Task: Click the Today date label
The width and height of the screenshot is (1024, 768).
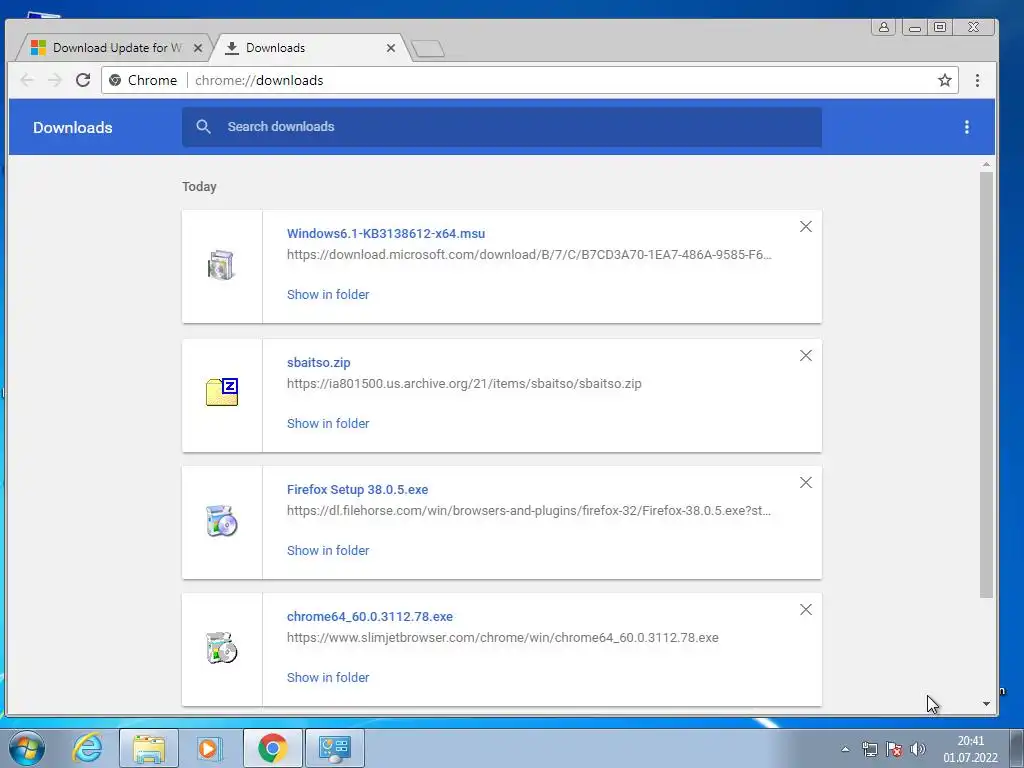Action: tap(199, 187)
